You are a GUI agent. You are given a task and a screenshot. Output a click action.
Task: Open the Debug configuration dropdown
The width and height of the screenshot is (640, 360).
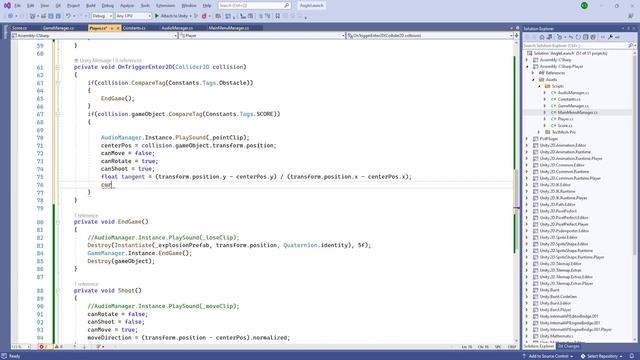coord(102,16)
